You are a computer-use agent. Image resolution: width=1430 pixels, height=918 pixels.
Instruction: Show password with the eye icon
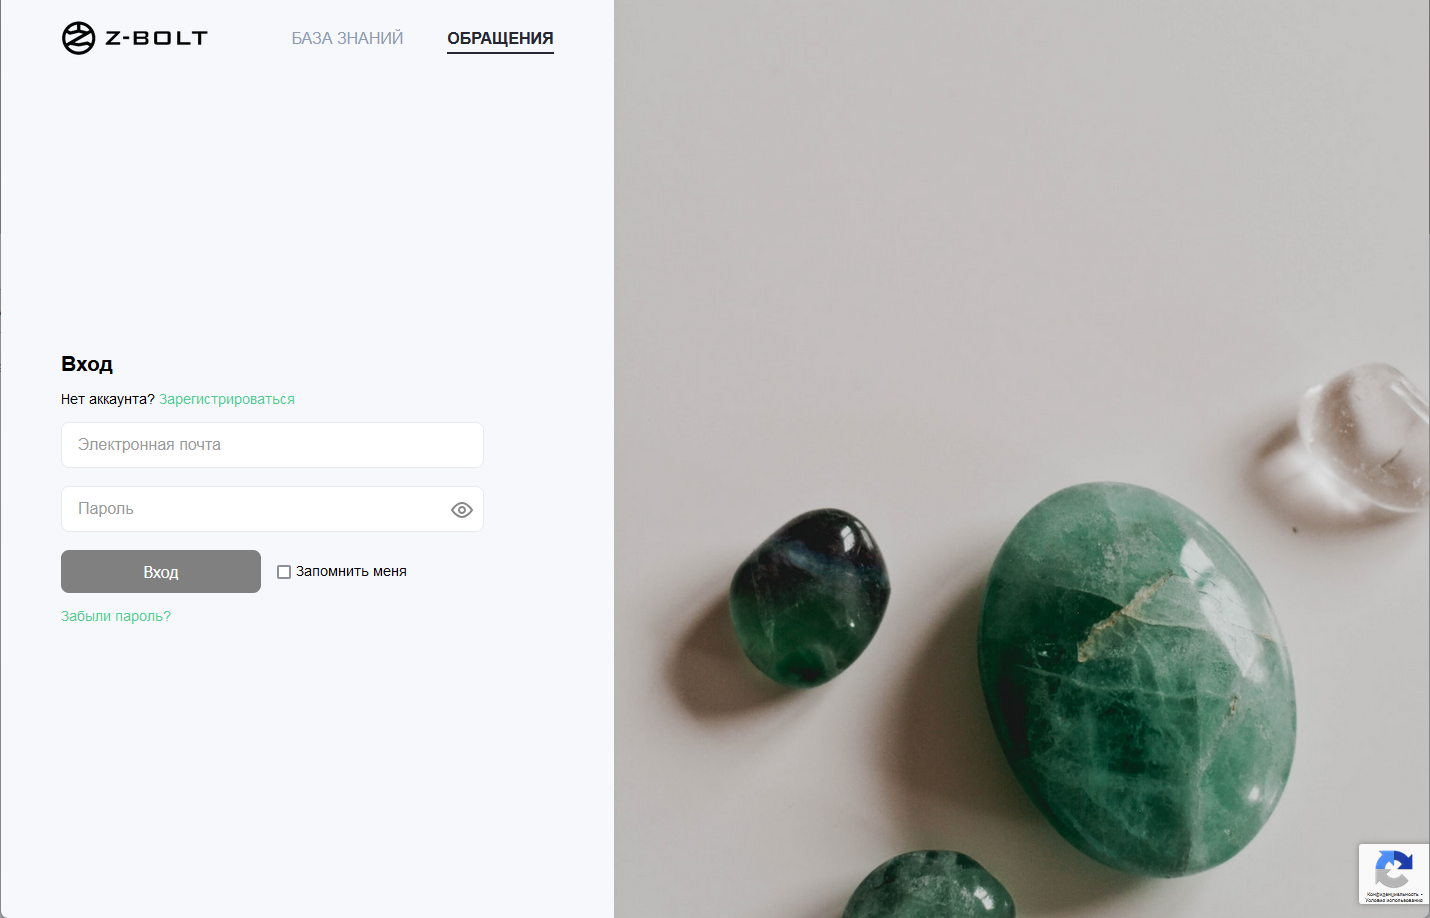tap(461, 510)
